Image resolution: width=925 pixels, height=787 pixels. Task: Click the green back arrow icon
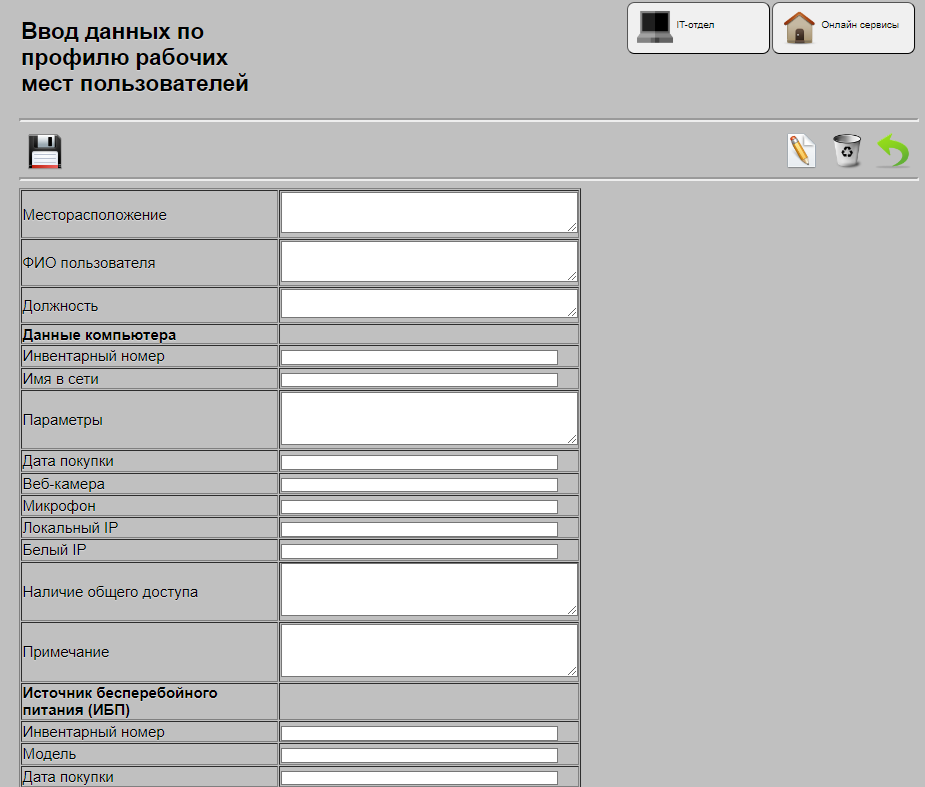[893, 151]
